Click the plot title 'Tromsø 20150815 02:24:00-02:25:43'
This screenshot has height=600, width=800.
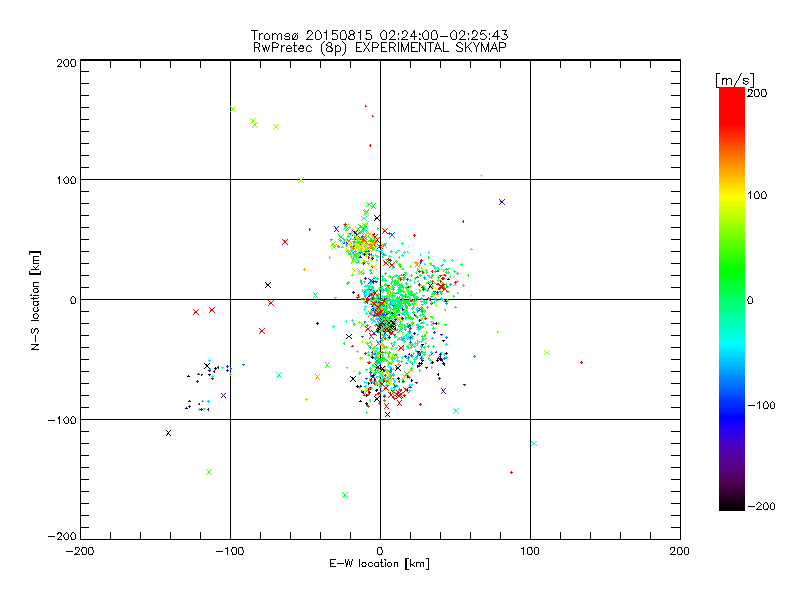pyautogui.click(x=379, y=35)
